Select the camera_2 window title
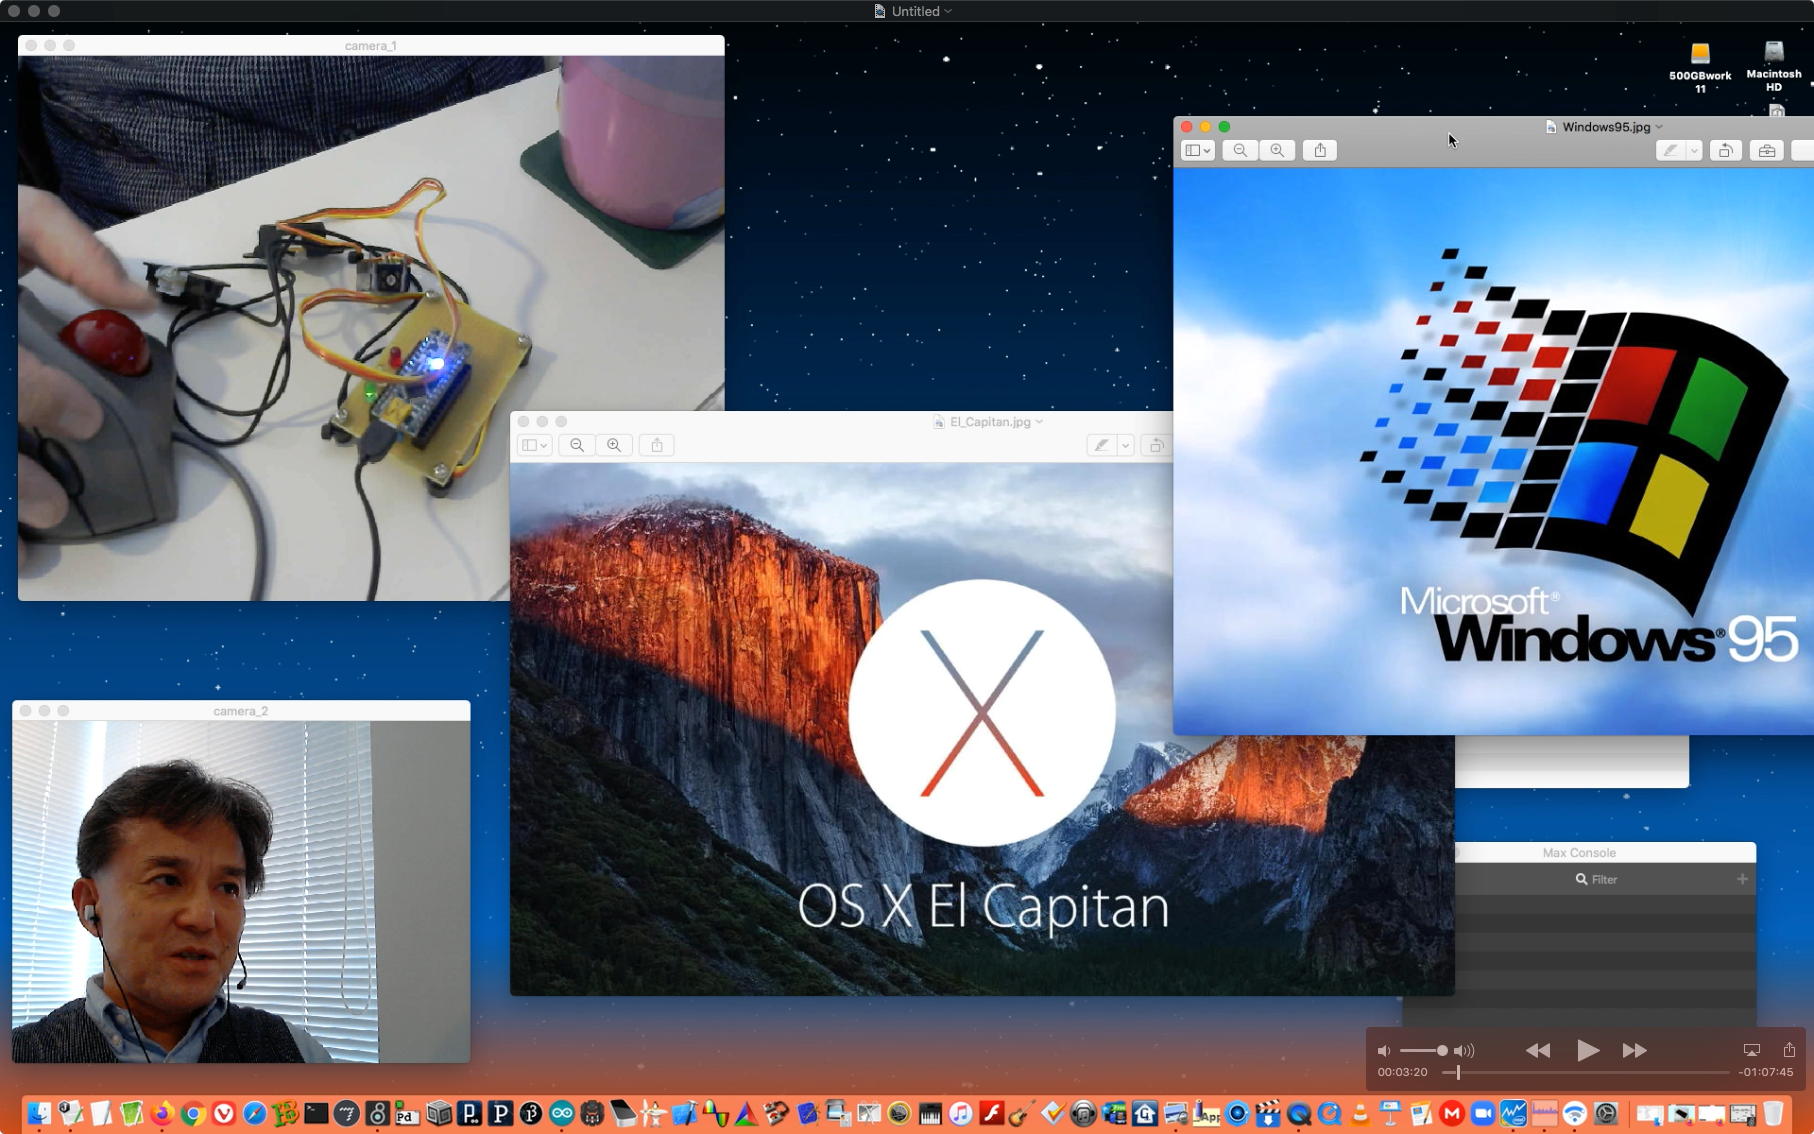The width and height of the screenshot is (1814, 1134). [241, 711]
